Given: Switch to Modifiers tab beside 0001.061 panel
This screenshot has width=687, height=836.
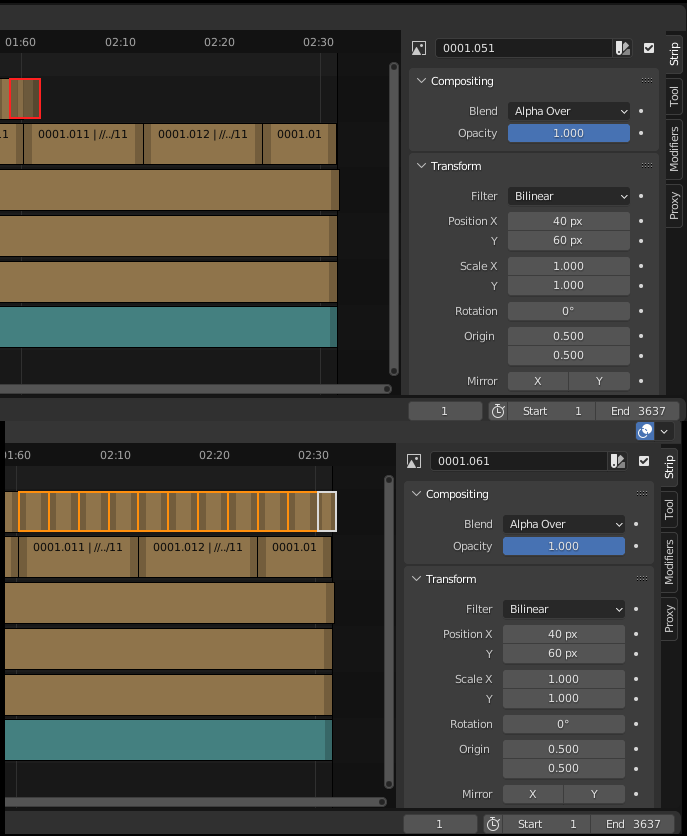Looking at the screenshot, I should 669,562.
